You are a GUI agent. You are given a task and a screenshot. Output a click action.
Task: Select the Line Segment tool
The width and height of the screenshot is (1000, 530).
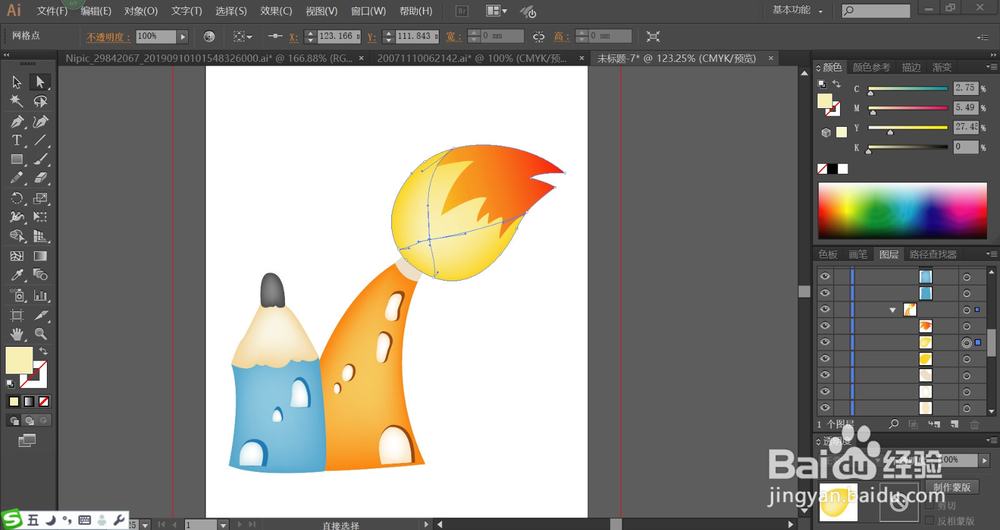point(40,140)
